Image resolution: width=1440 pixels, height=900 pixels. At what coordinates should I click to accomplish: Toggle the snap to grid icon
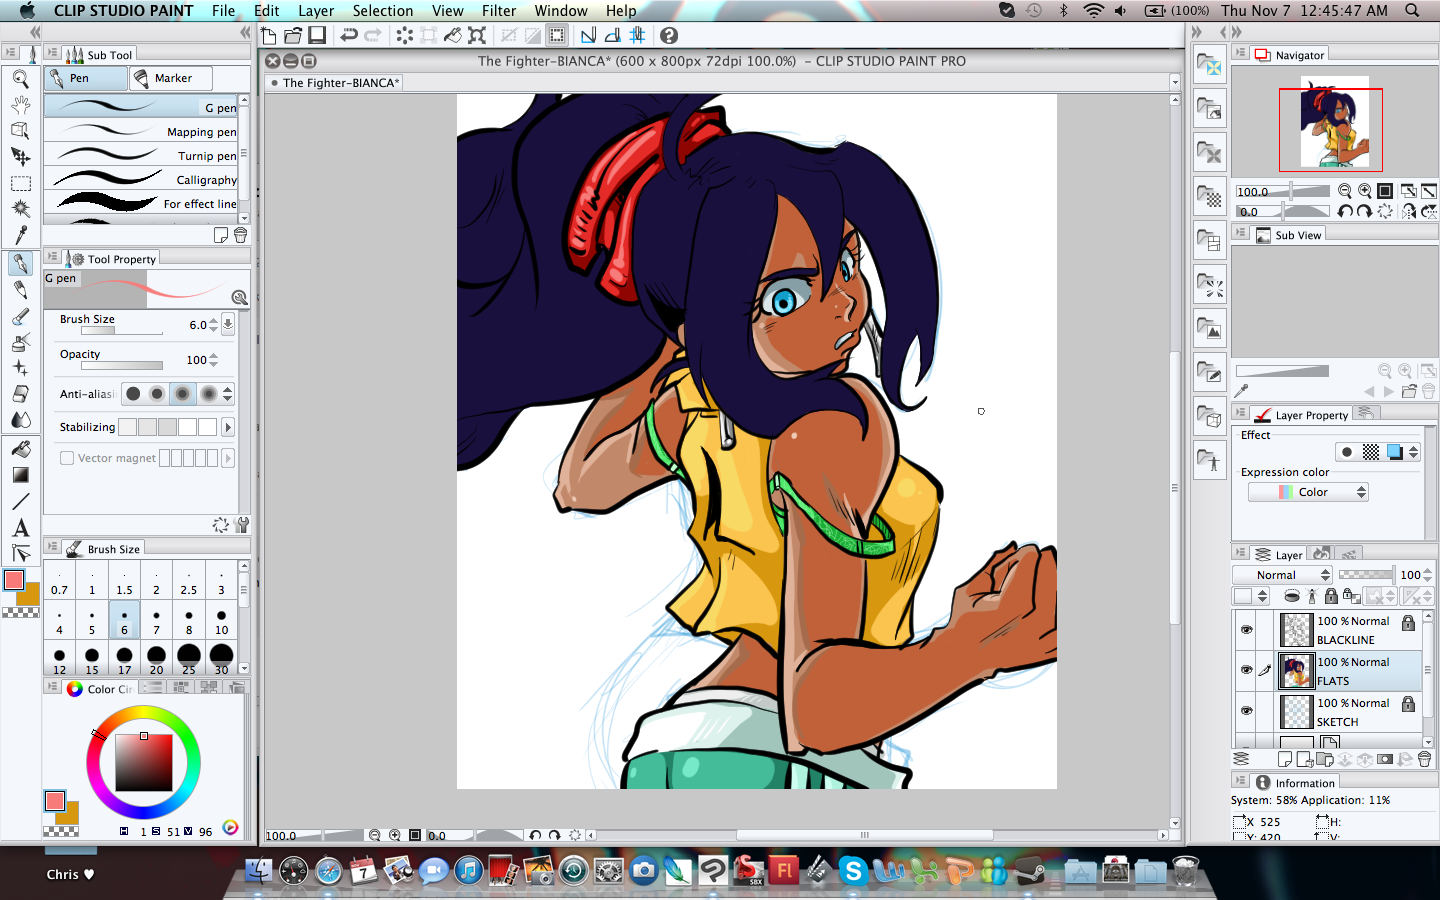pos(637,35)
